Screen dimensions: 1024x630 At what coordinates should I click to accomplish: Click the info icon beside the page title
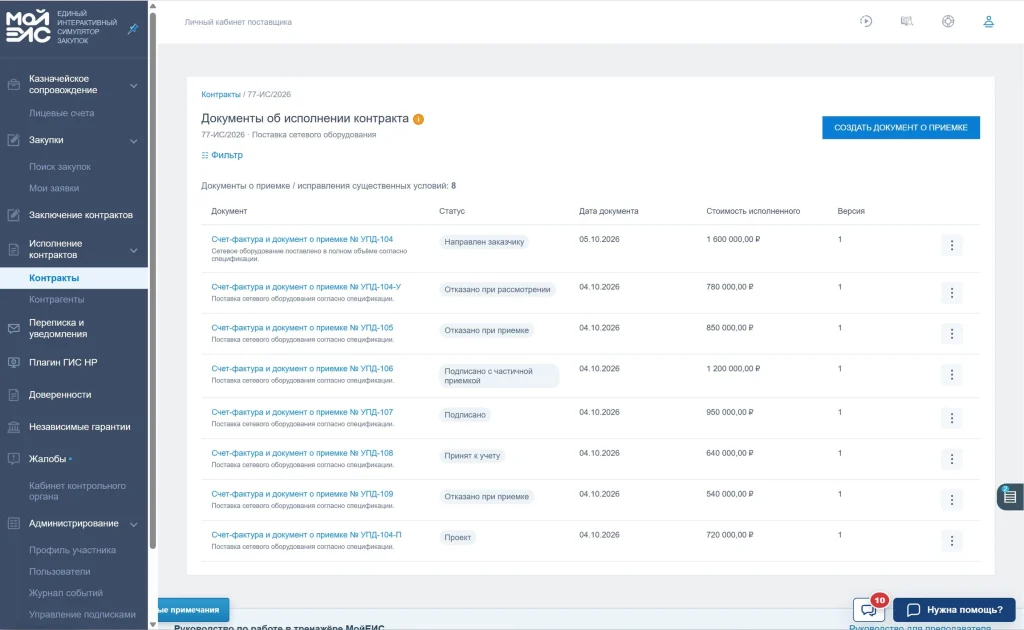419,119
